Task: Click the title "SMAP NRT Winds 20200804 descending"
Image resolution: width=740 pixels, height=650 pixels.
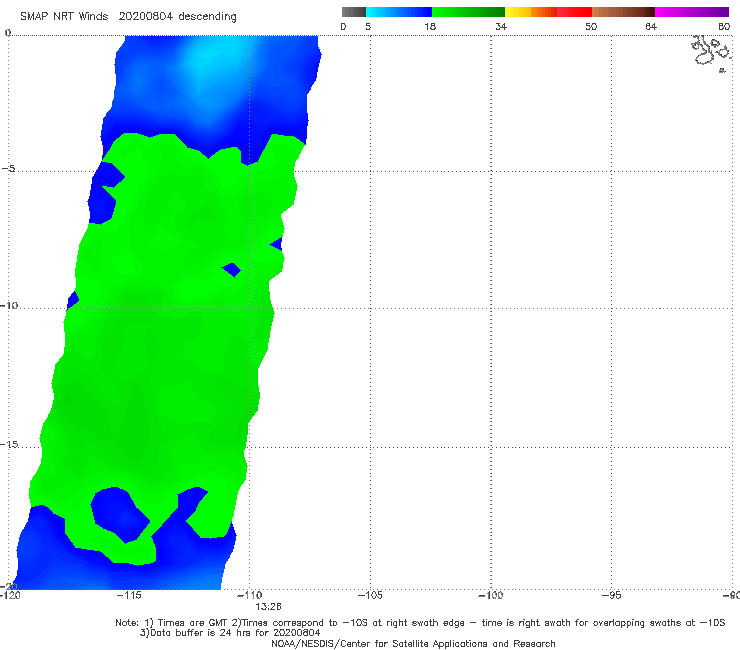Action: coord(128,16)
